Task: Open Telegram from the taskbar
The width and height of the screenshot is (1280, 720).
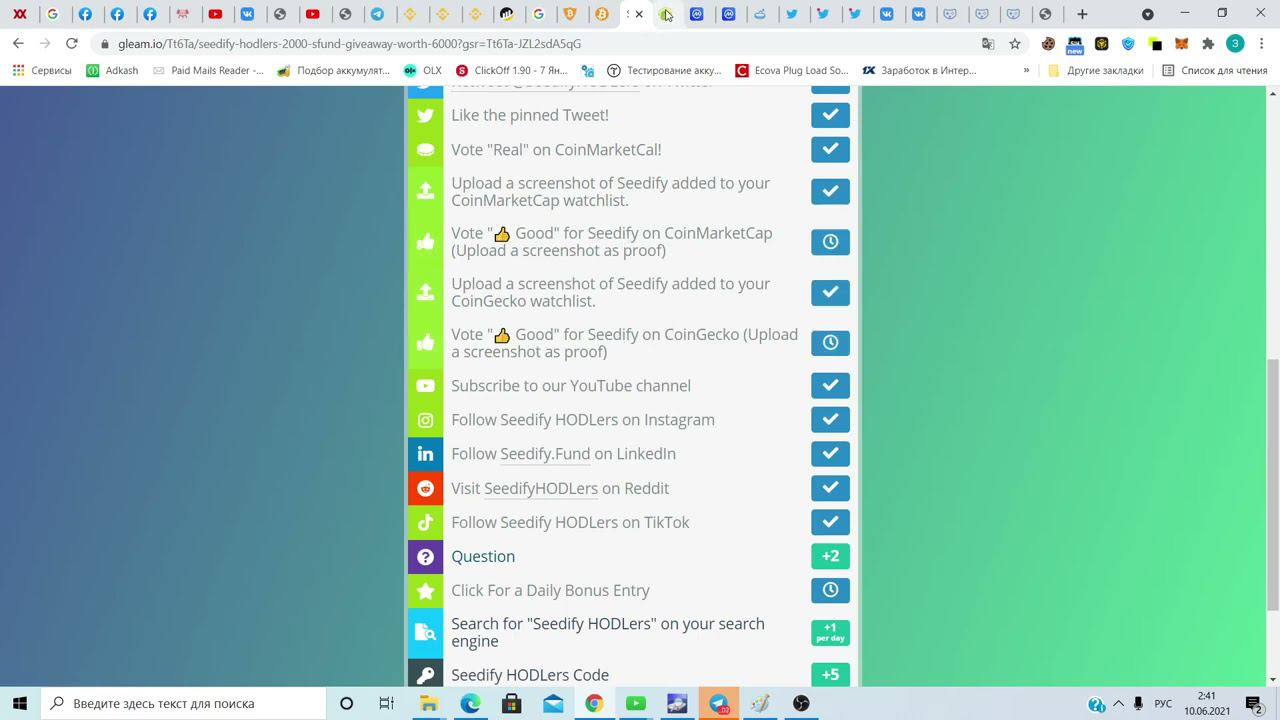Action: point(718,703)
